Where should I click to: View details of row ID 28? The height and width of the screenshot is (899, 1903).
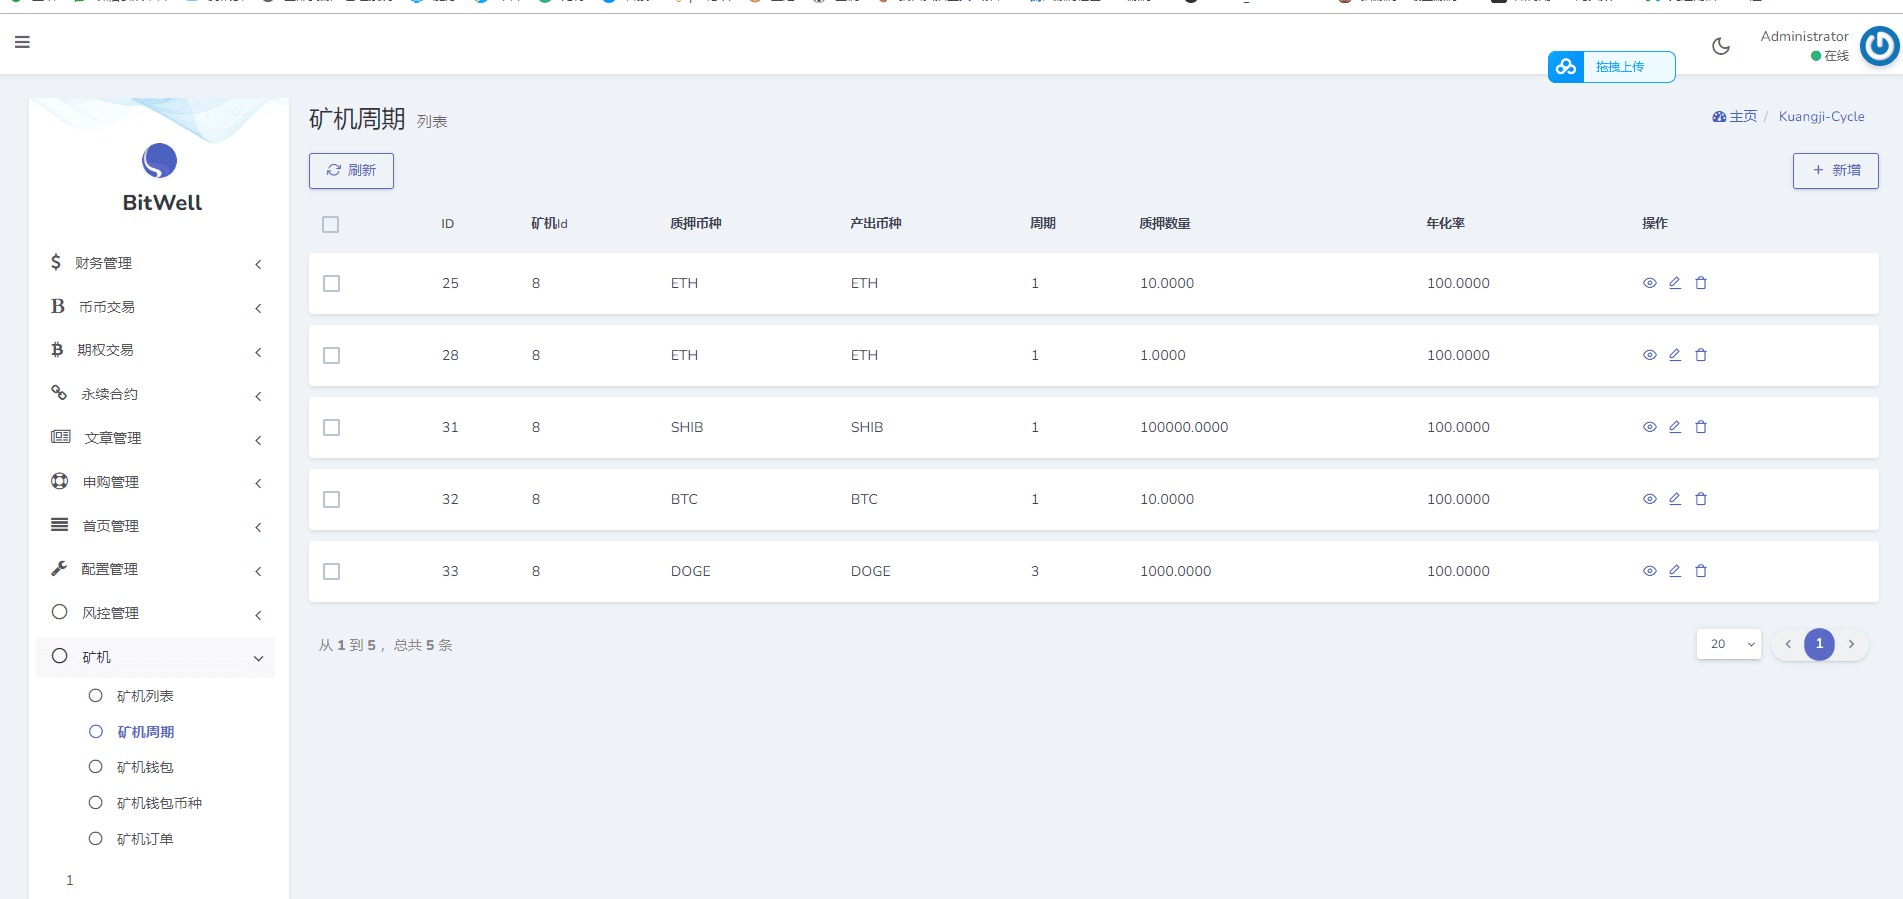coord(1649,355)
